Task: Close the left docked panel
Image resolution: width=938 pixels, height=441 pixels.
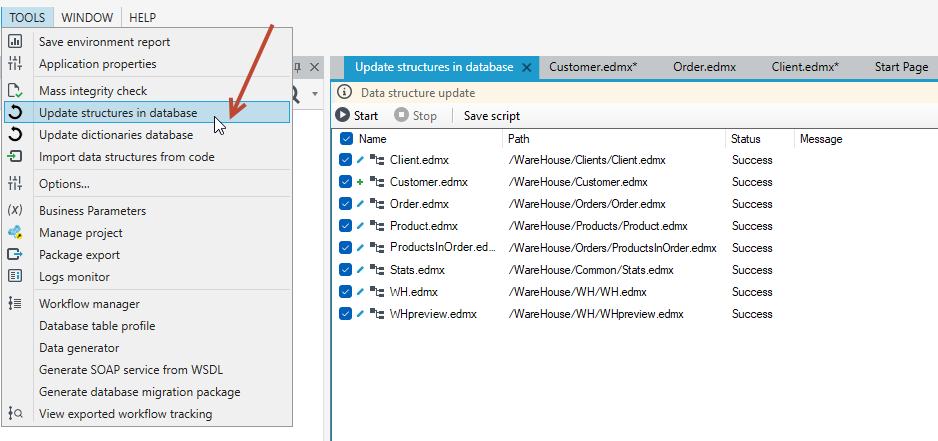Action: 314,68
